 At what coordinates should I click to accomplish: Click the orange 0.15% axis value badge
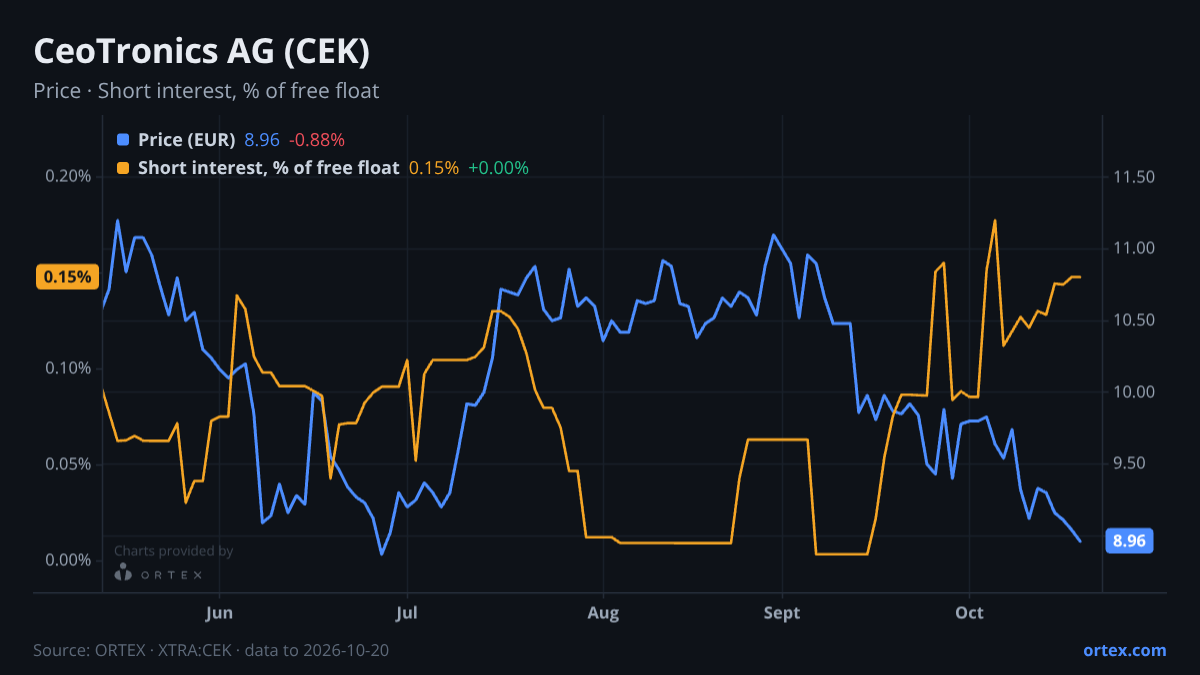pos(67,277)
